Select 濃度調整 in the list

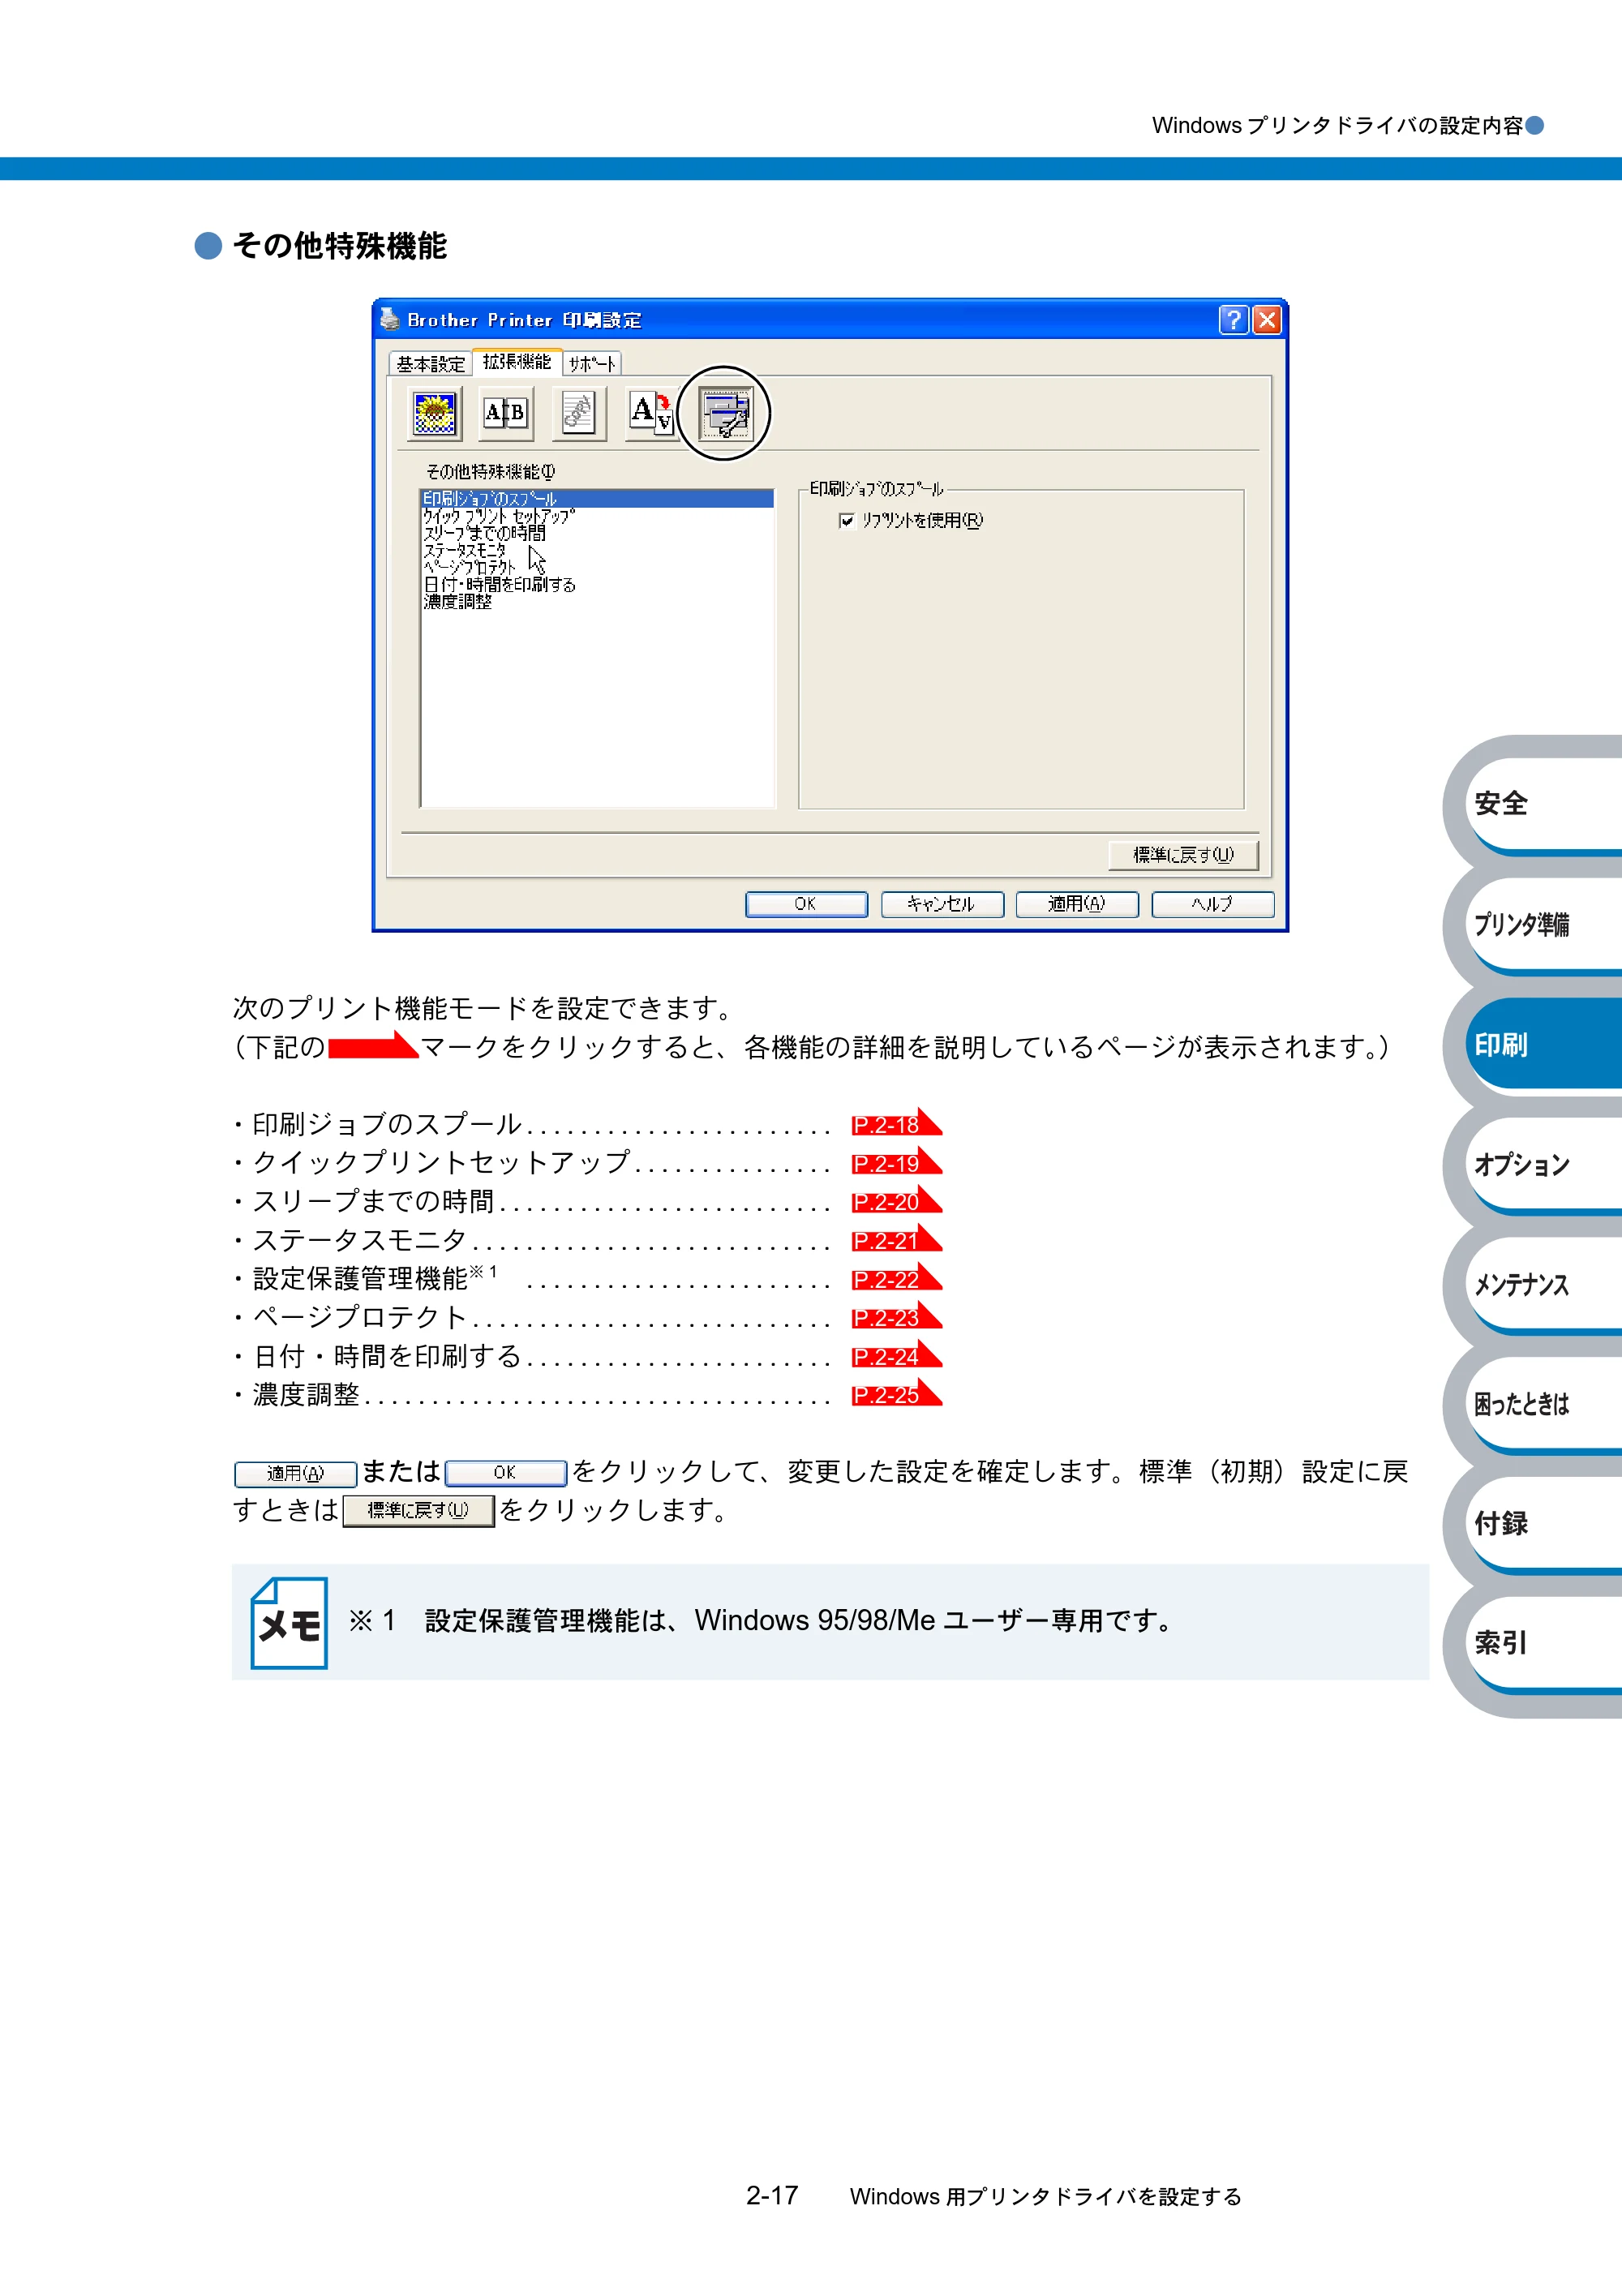[458, 601]
